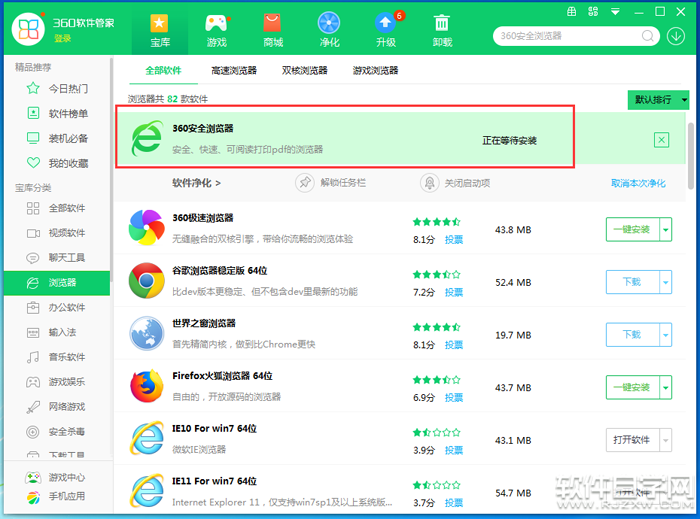Expand install options for Firefox火狐浏览器

(666, 387)
